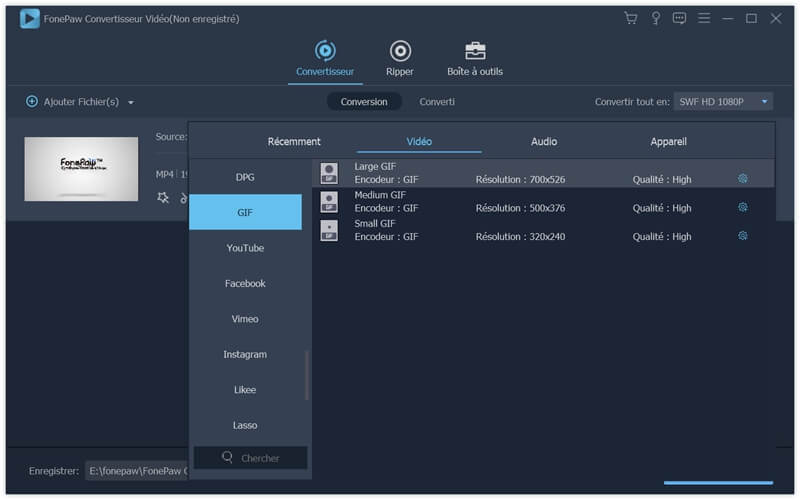800x500 pixels.
Task: Choose Facebook in the format list
Action: (245, 283)
